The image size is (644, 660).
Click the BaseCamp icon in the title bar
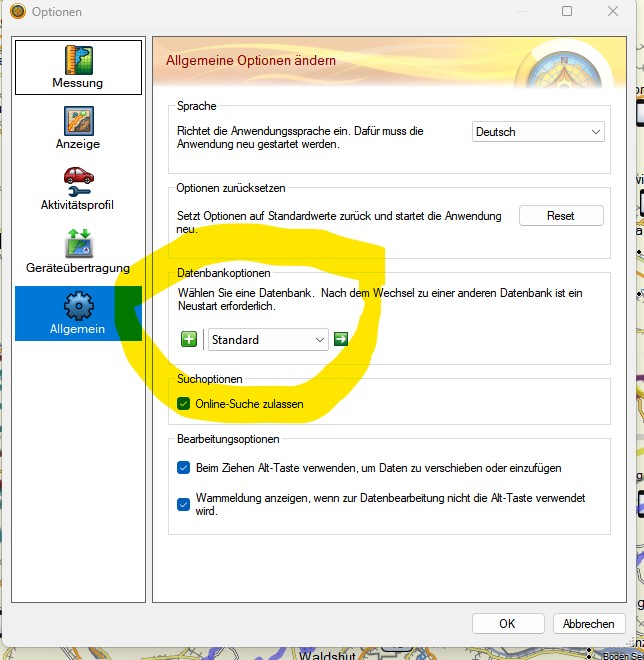pos(18,11)
